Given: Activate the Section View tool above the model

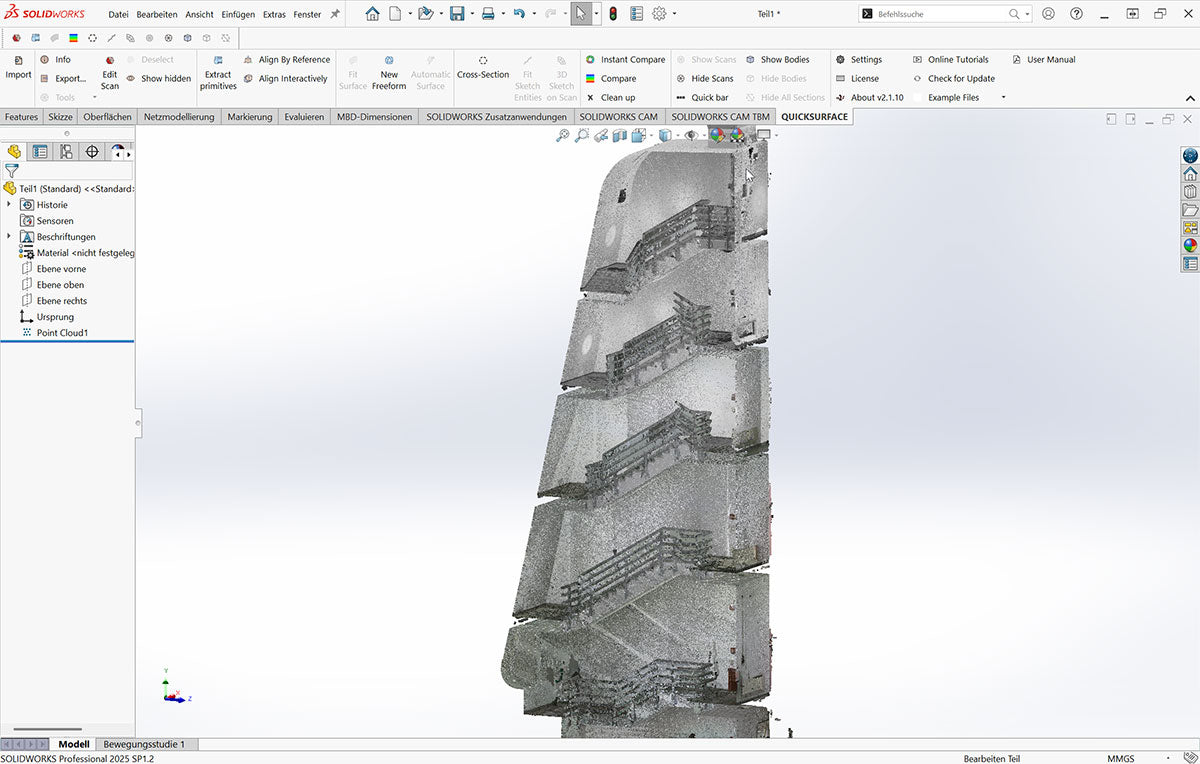Looking at the screenshot, I should click(x=620, y=137).
